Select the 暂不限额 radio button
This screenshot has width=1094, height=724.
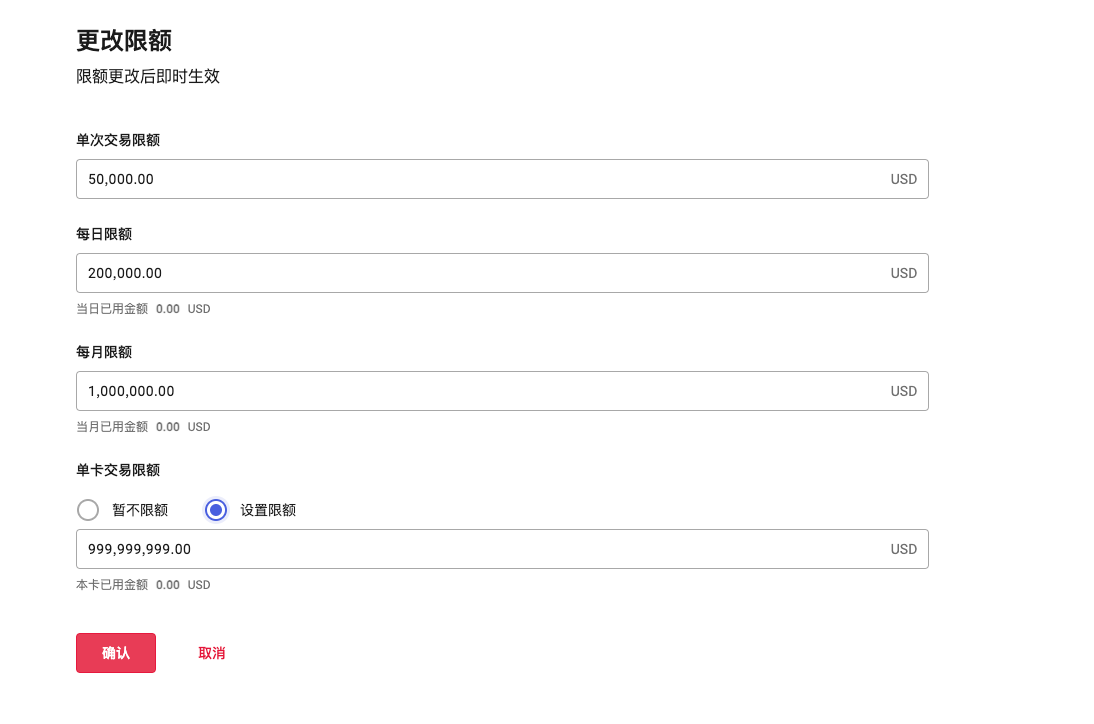(x=88, y=510)
